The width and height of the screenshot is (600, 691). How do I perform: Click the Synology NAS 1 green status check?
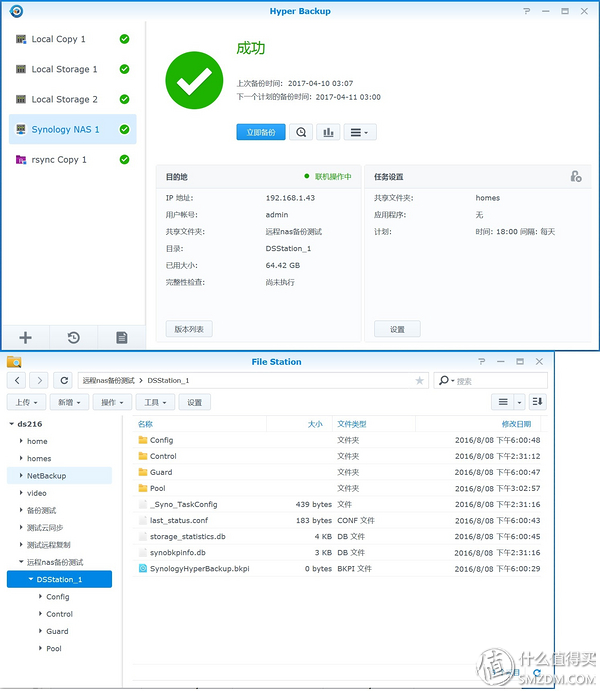pyautogui.click(x=125, y=129)
